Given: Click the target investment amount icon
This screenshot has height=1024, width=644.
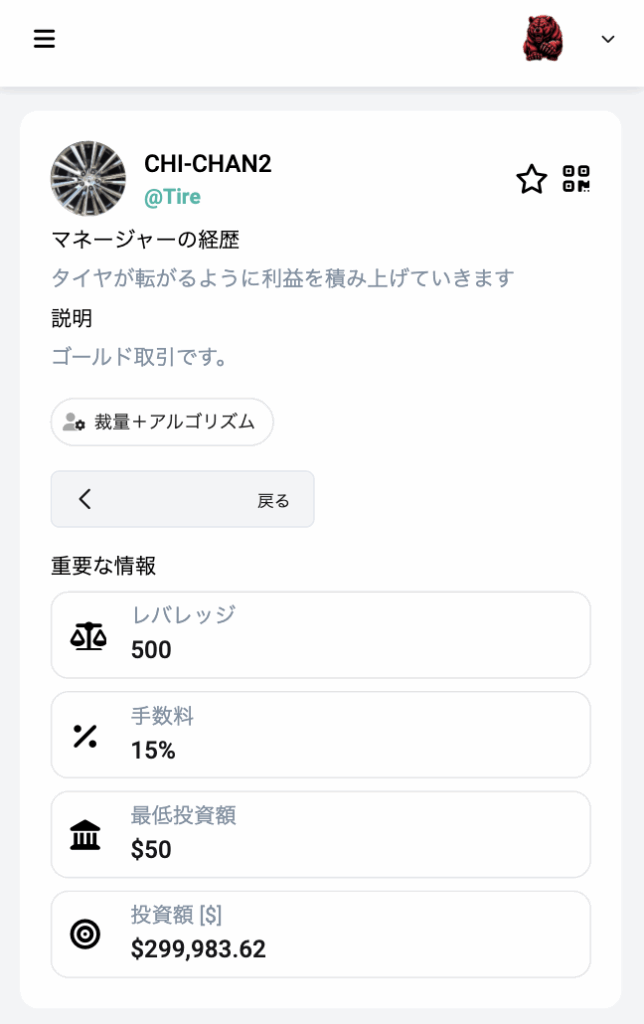Looking at the screenshot, I should (85, 934).
